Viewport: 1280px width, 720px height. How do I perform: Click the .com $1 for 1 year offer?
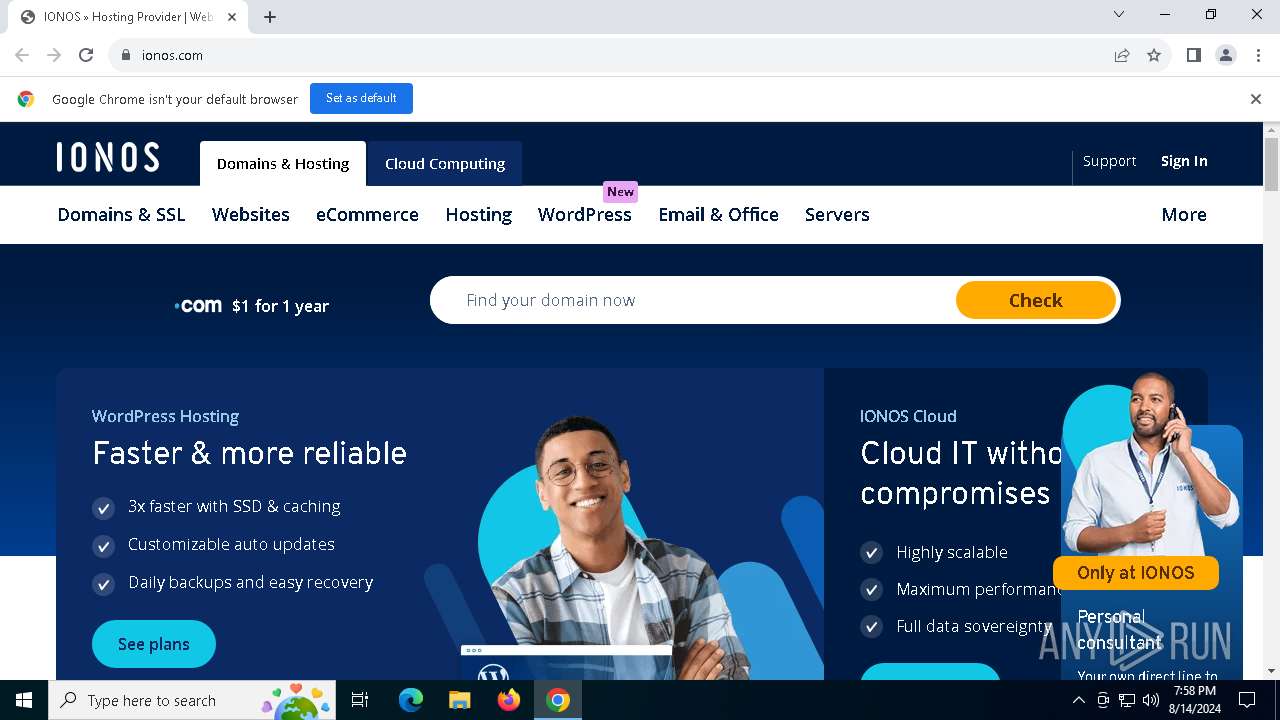click(x=251, y=306)
